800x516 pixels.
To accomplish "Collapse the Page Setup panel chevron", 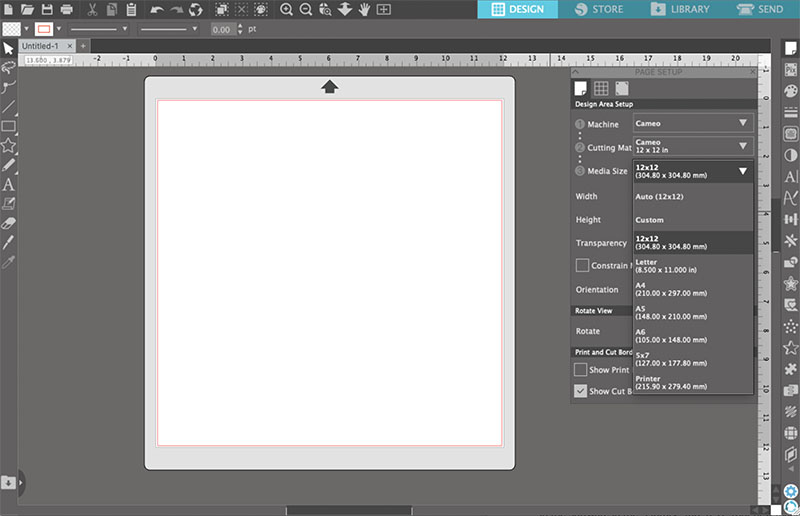I will tap(575, 72).
